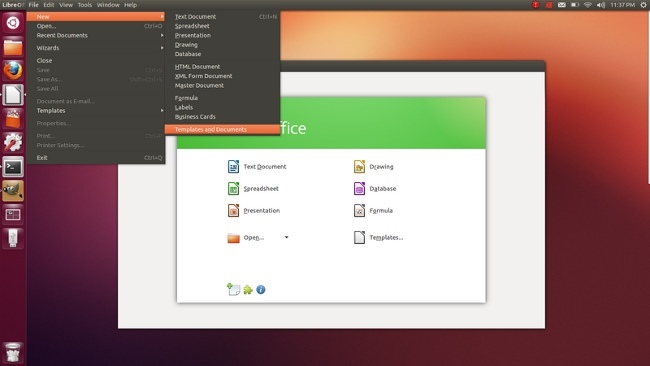
Task: Launch Firefox from the dock
Action: coord(13,70)
